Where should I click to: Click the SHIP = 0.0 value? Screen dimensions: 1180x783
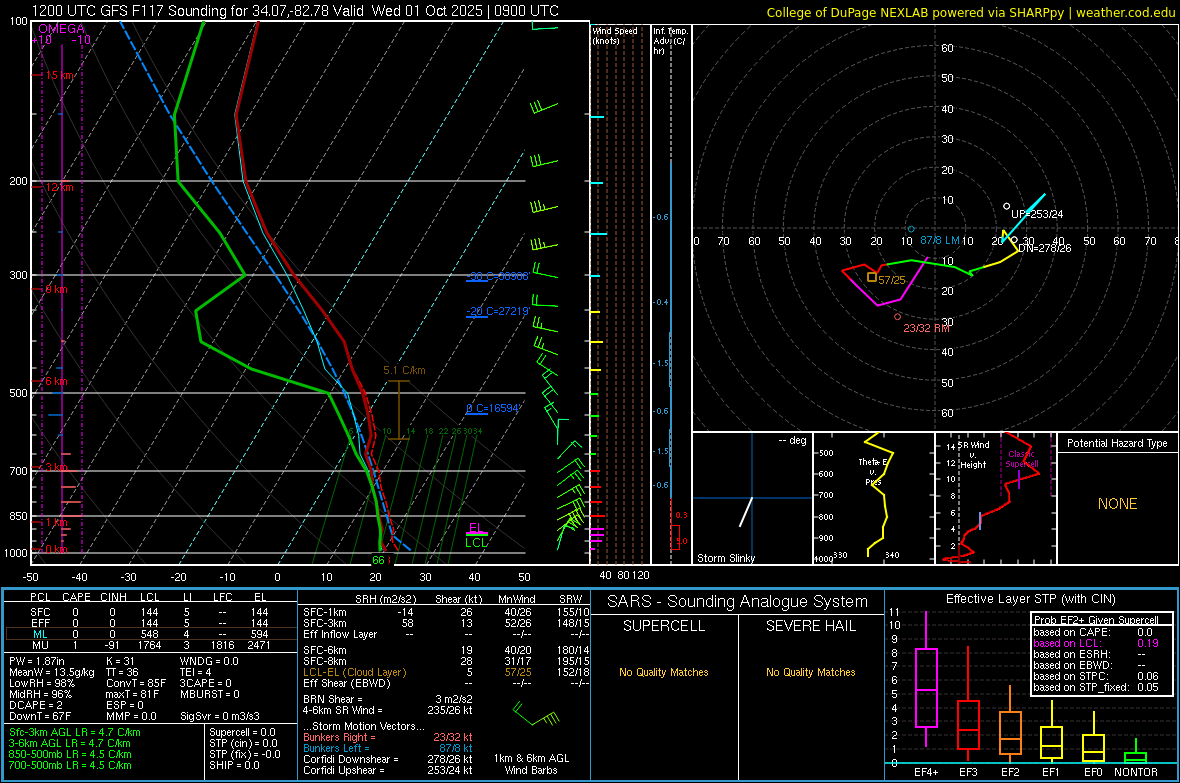[234, 765]
